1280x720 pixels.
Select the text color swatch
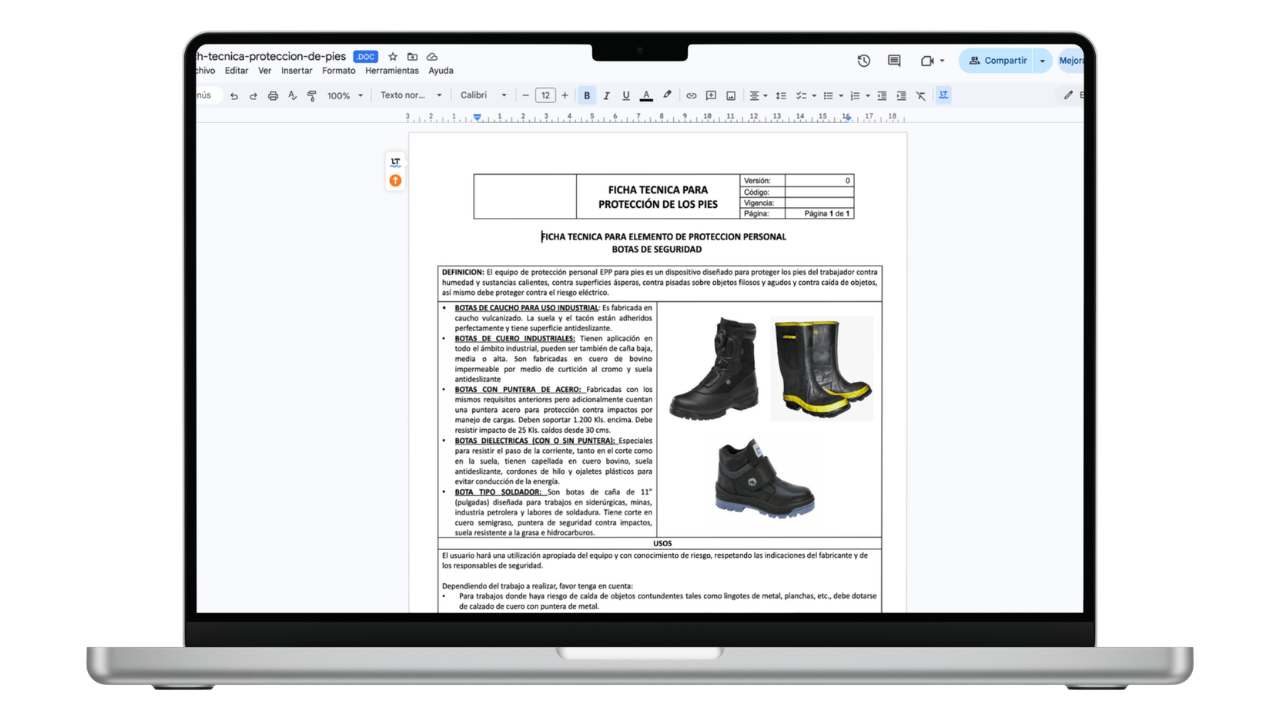click(646, 95)
